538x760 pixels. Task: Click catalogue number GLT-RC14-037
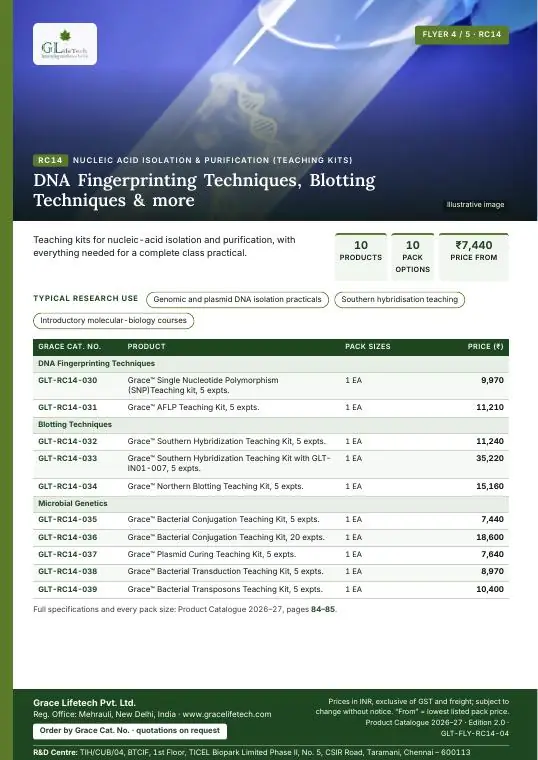(68, 554)
